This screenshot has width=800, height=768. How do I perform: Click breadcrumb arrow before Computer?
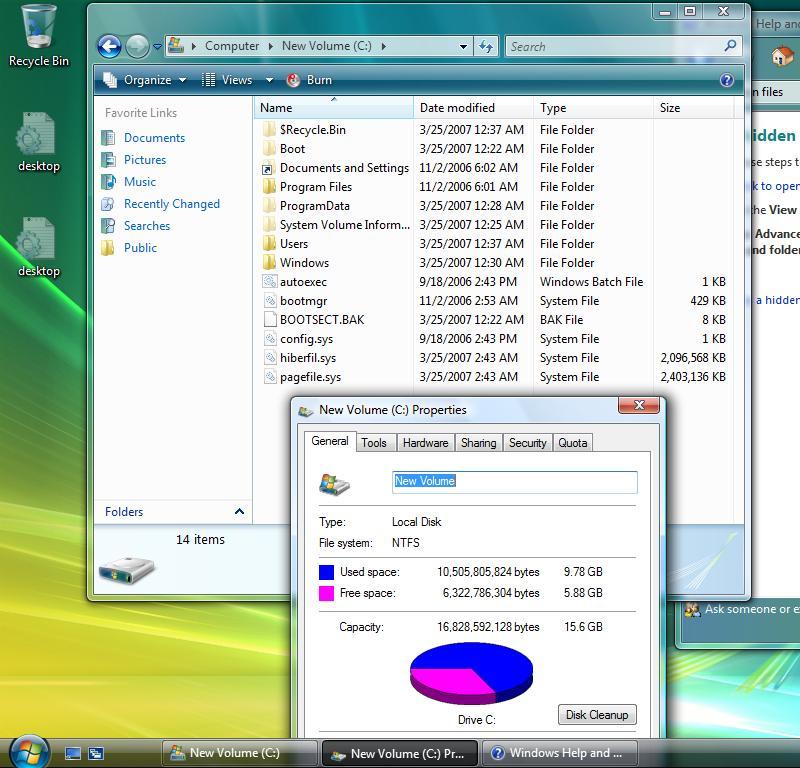(x=194, y=46)
